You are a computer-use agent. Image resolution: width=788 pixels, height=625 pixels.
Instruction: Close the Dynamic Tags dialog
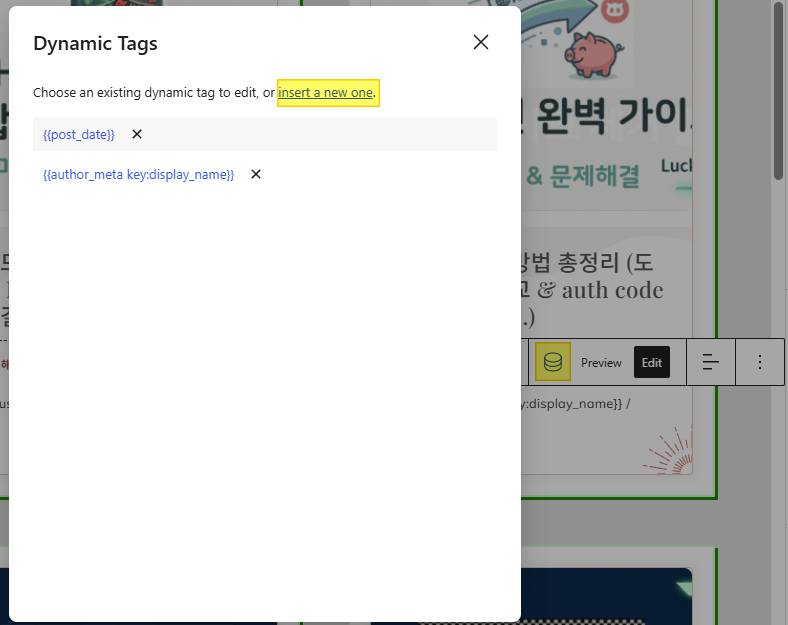coord(481,42)
